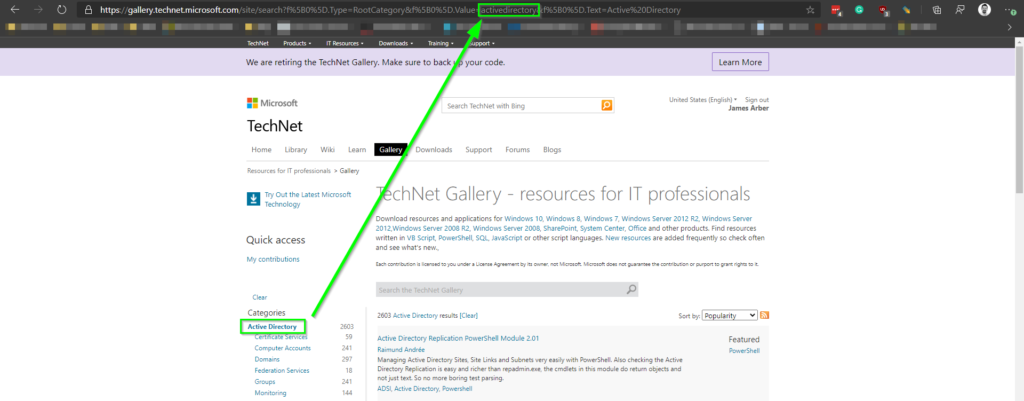
Task: Click the Clear link above Categories
Action: click(x=259, y=297)
